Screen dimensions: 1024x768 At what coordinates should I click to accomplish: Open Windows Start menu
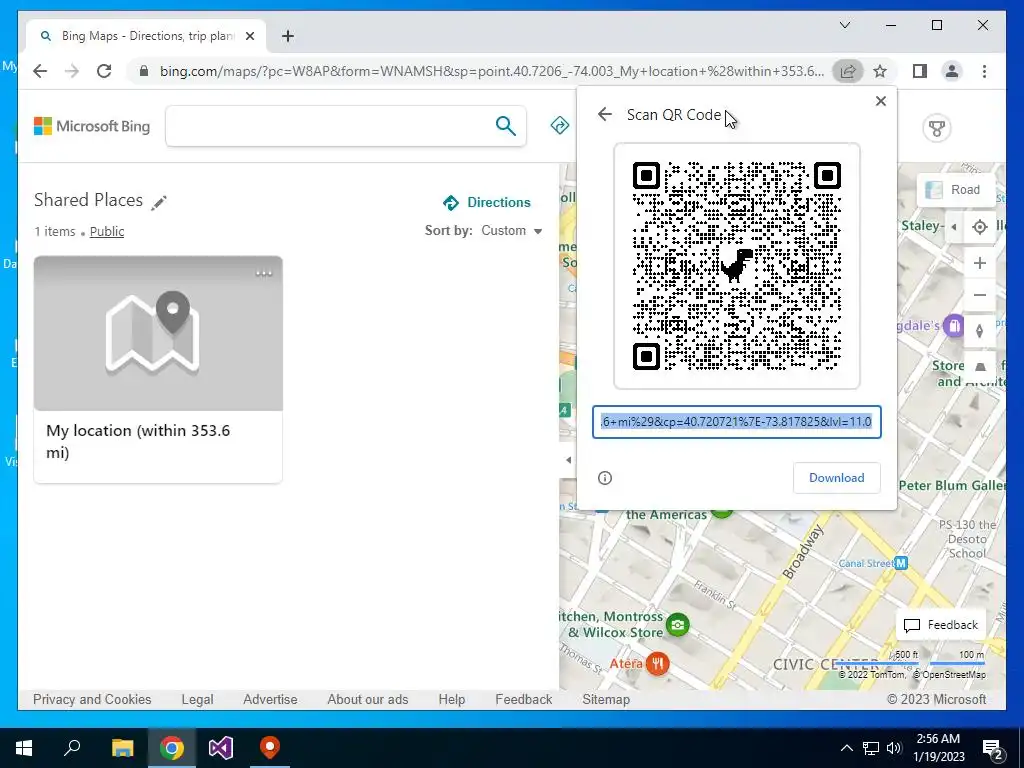24,748
